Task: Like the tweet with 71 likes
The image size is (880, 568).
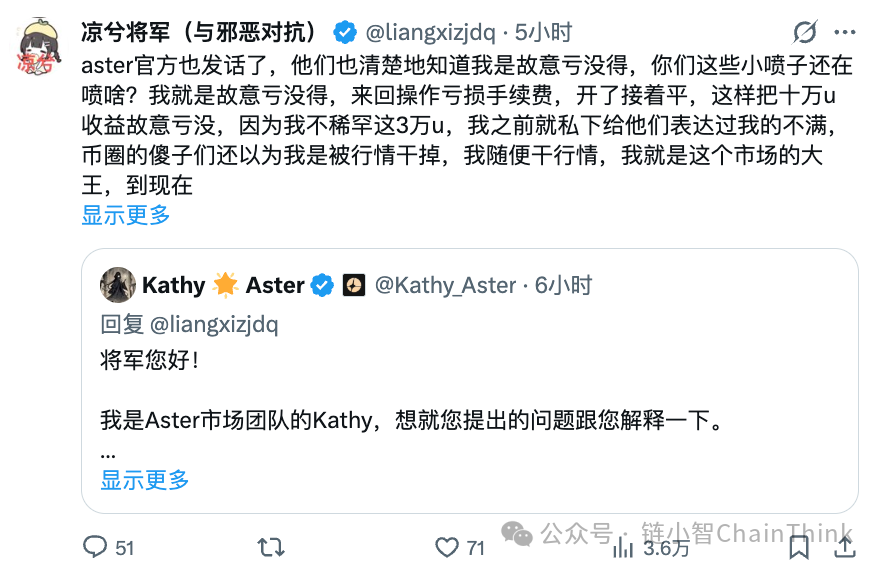Action: coord(447,547)
